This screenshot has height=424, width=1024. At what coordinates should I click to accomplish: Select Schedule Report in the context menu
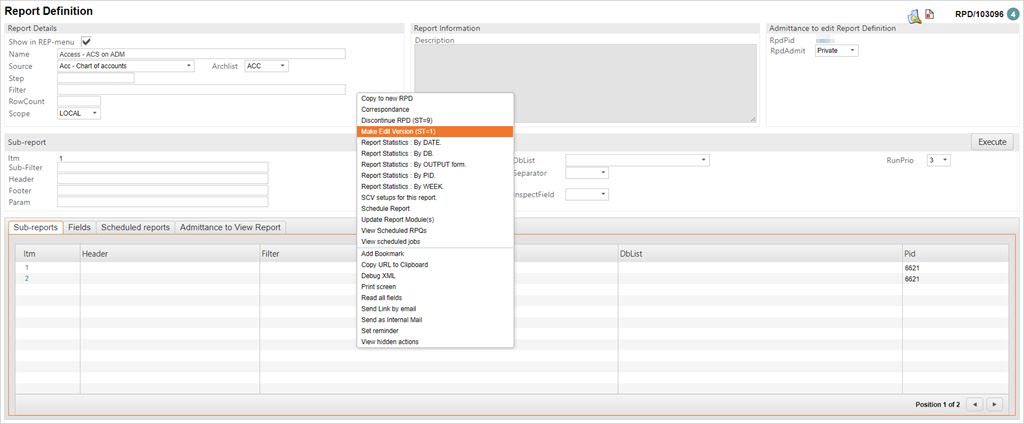pos(434,208)
